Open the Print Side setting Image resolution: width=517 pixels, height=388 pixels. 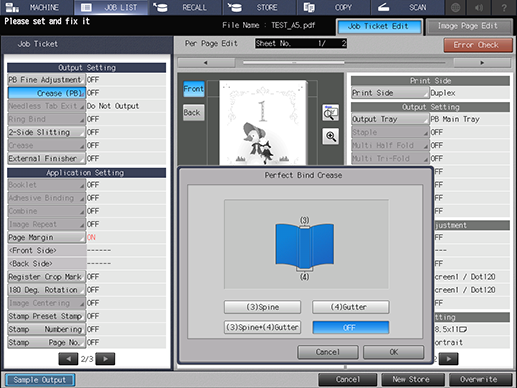(390, 93)
